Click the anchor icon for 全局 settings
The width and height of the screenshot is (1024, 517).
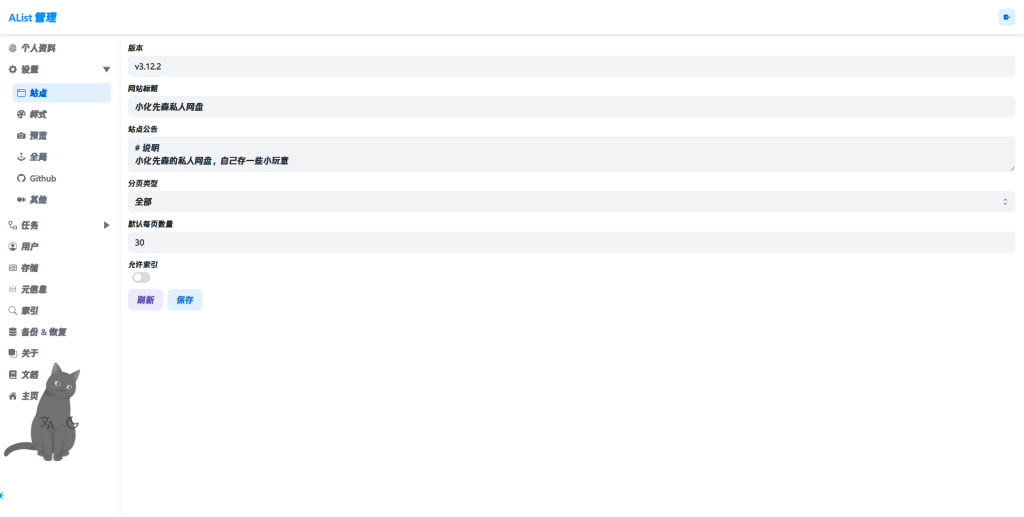(21, 157)
